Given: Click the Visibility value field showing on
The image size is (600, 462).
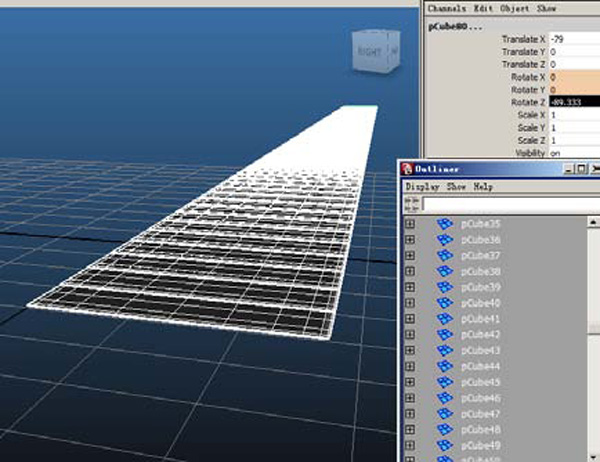Looking at the screenshot, I should click(574, 153).
